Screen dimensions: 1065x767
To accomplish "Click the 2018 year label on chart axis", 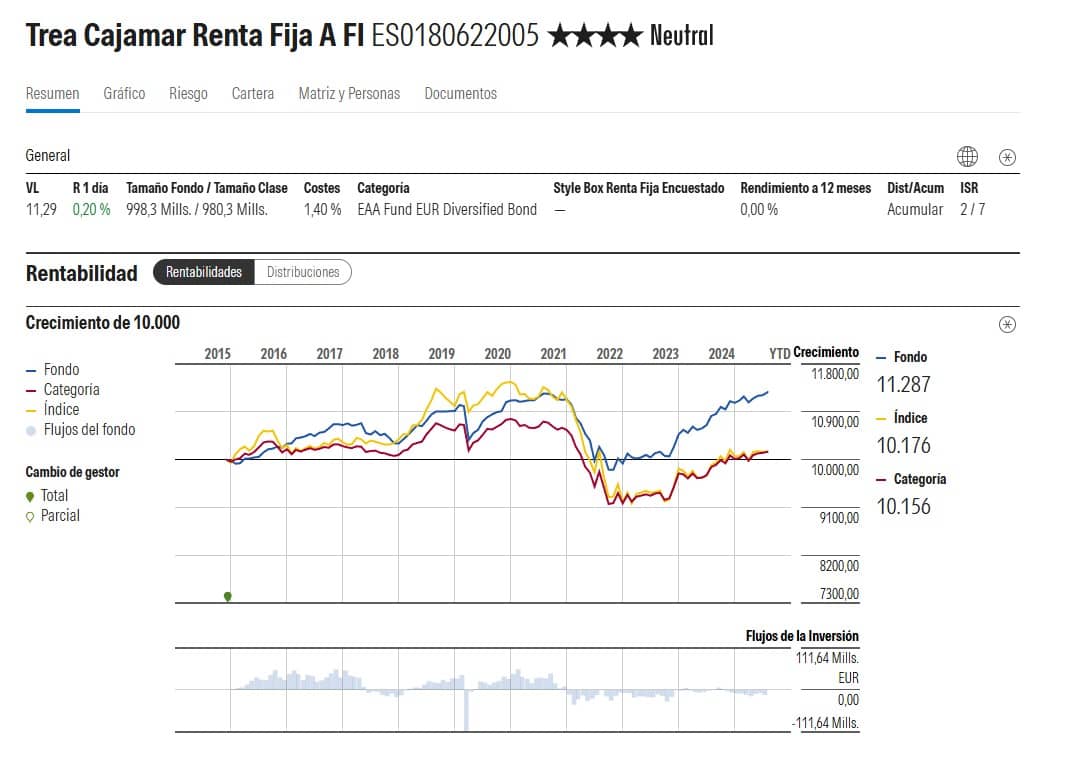I will point(385,354).
